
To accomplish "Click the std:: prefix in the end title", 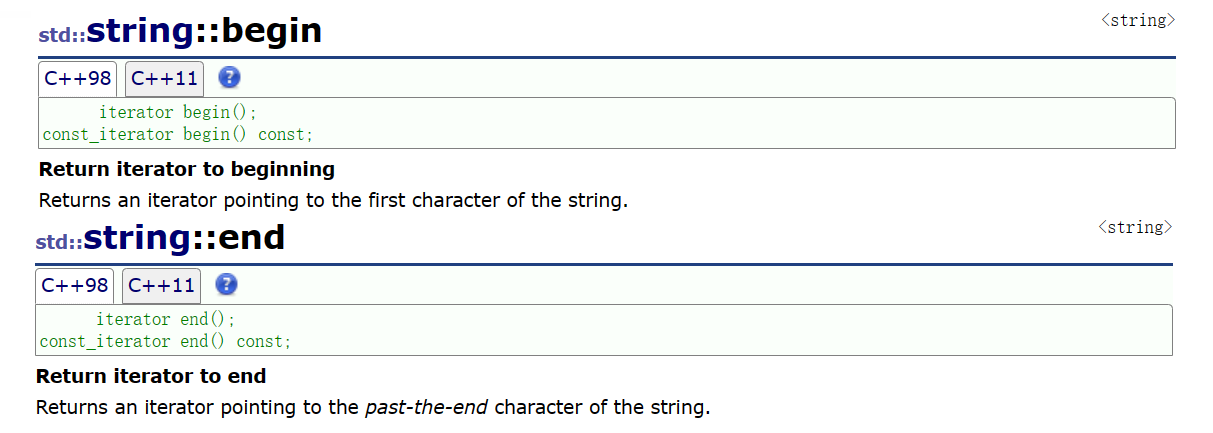I will pos(59,242).
